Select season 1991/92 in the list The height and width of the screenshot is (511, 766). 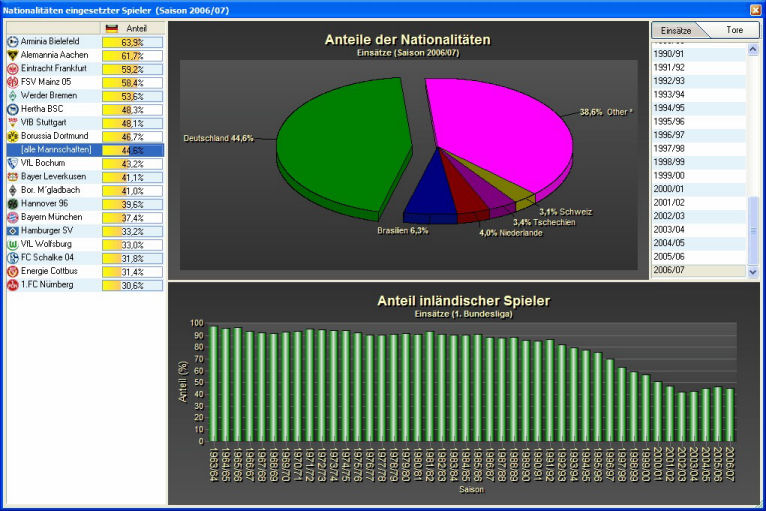click(x=699, y=67)
